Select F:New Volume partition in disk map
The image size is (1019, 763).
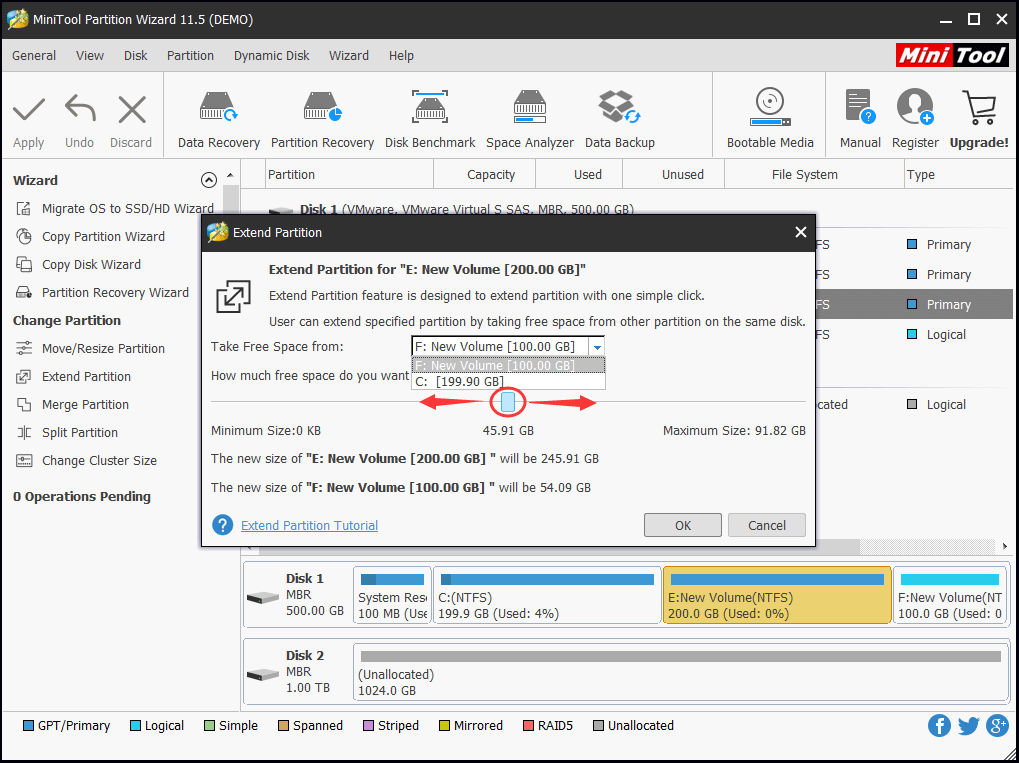pos(950,595)
